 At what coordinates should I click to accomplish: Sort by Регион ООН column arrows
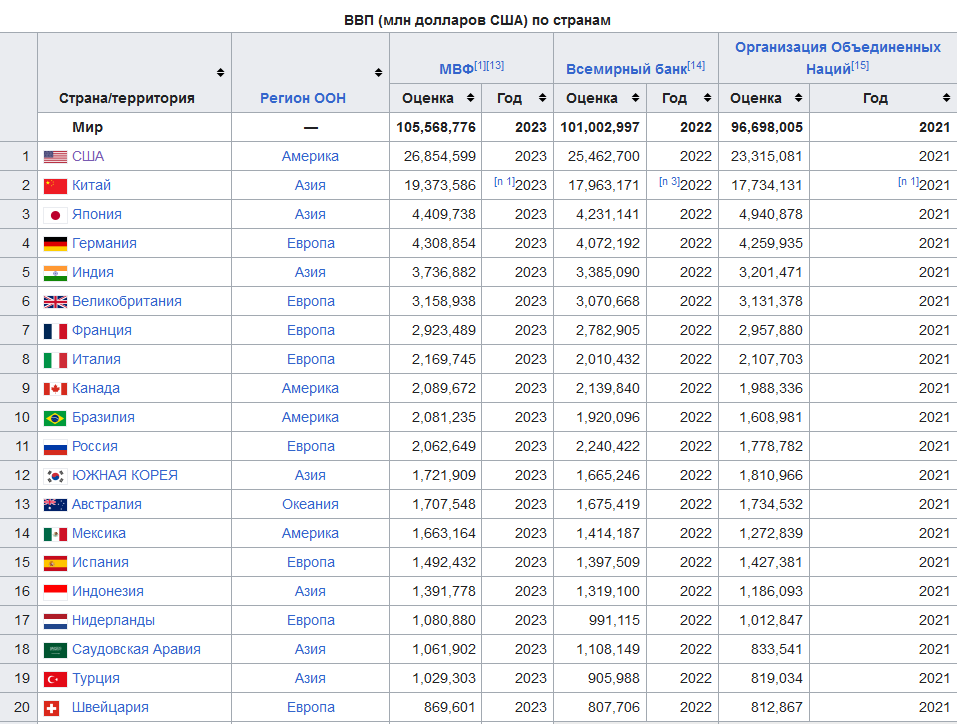[x=379, y=73]
